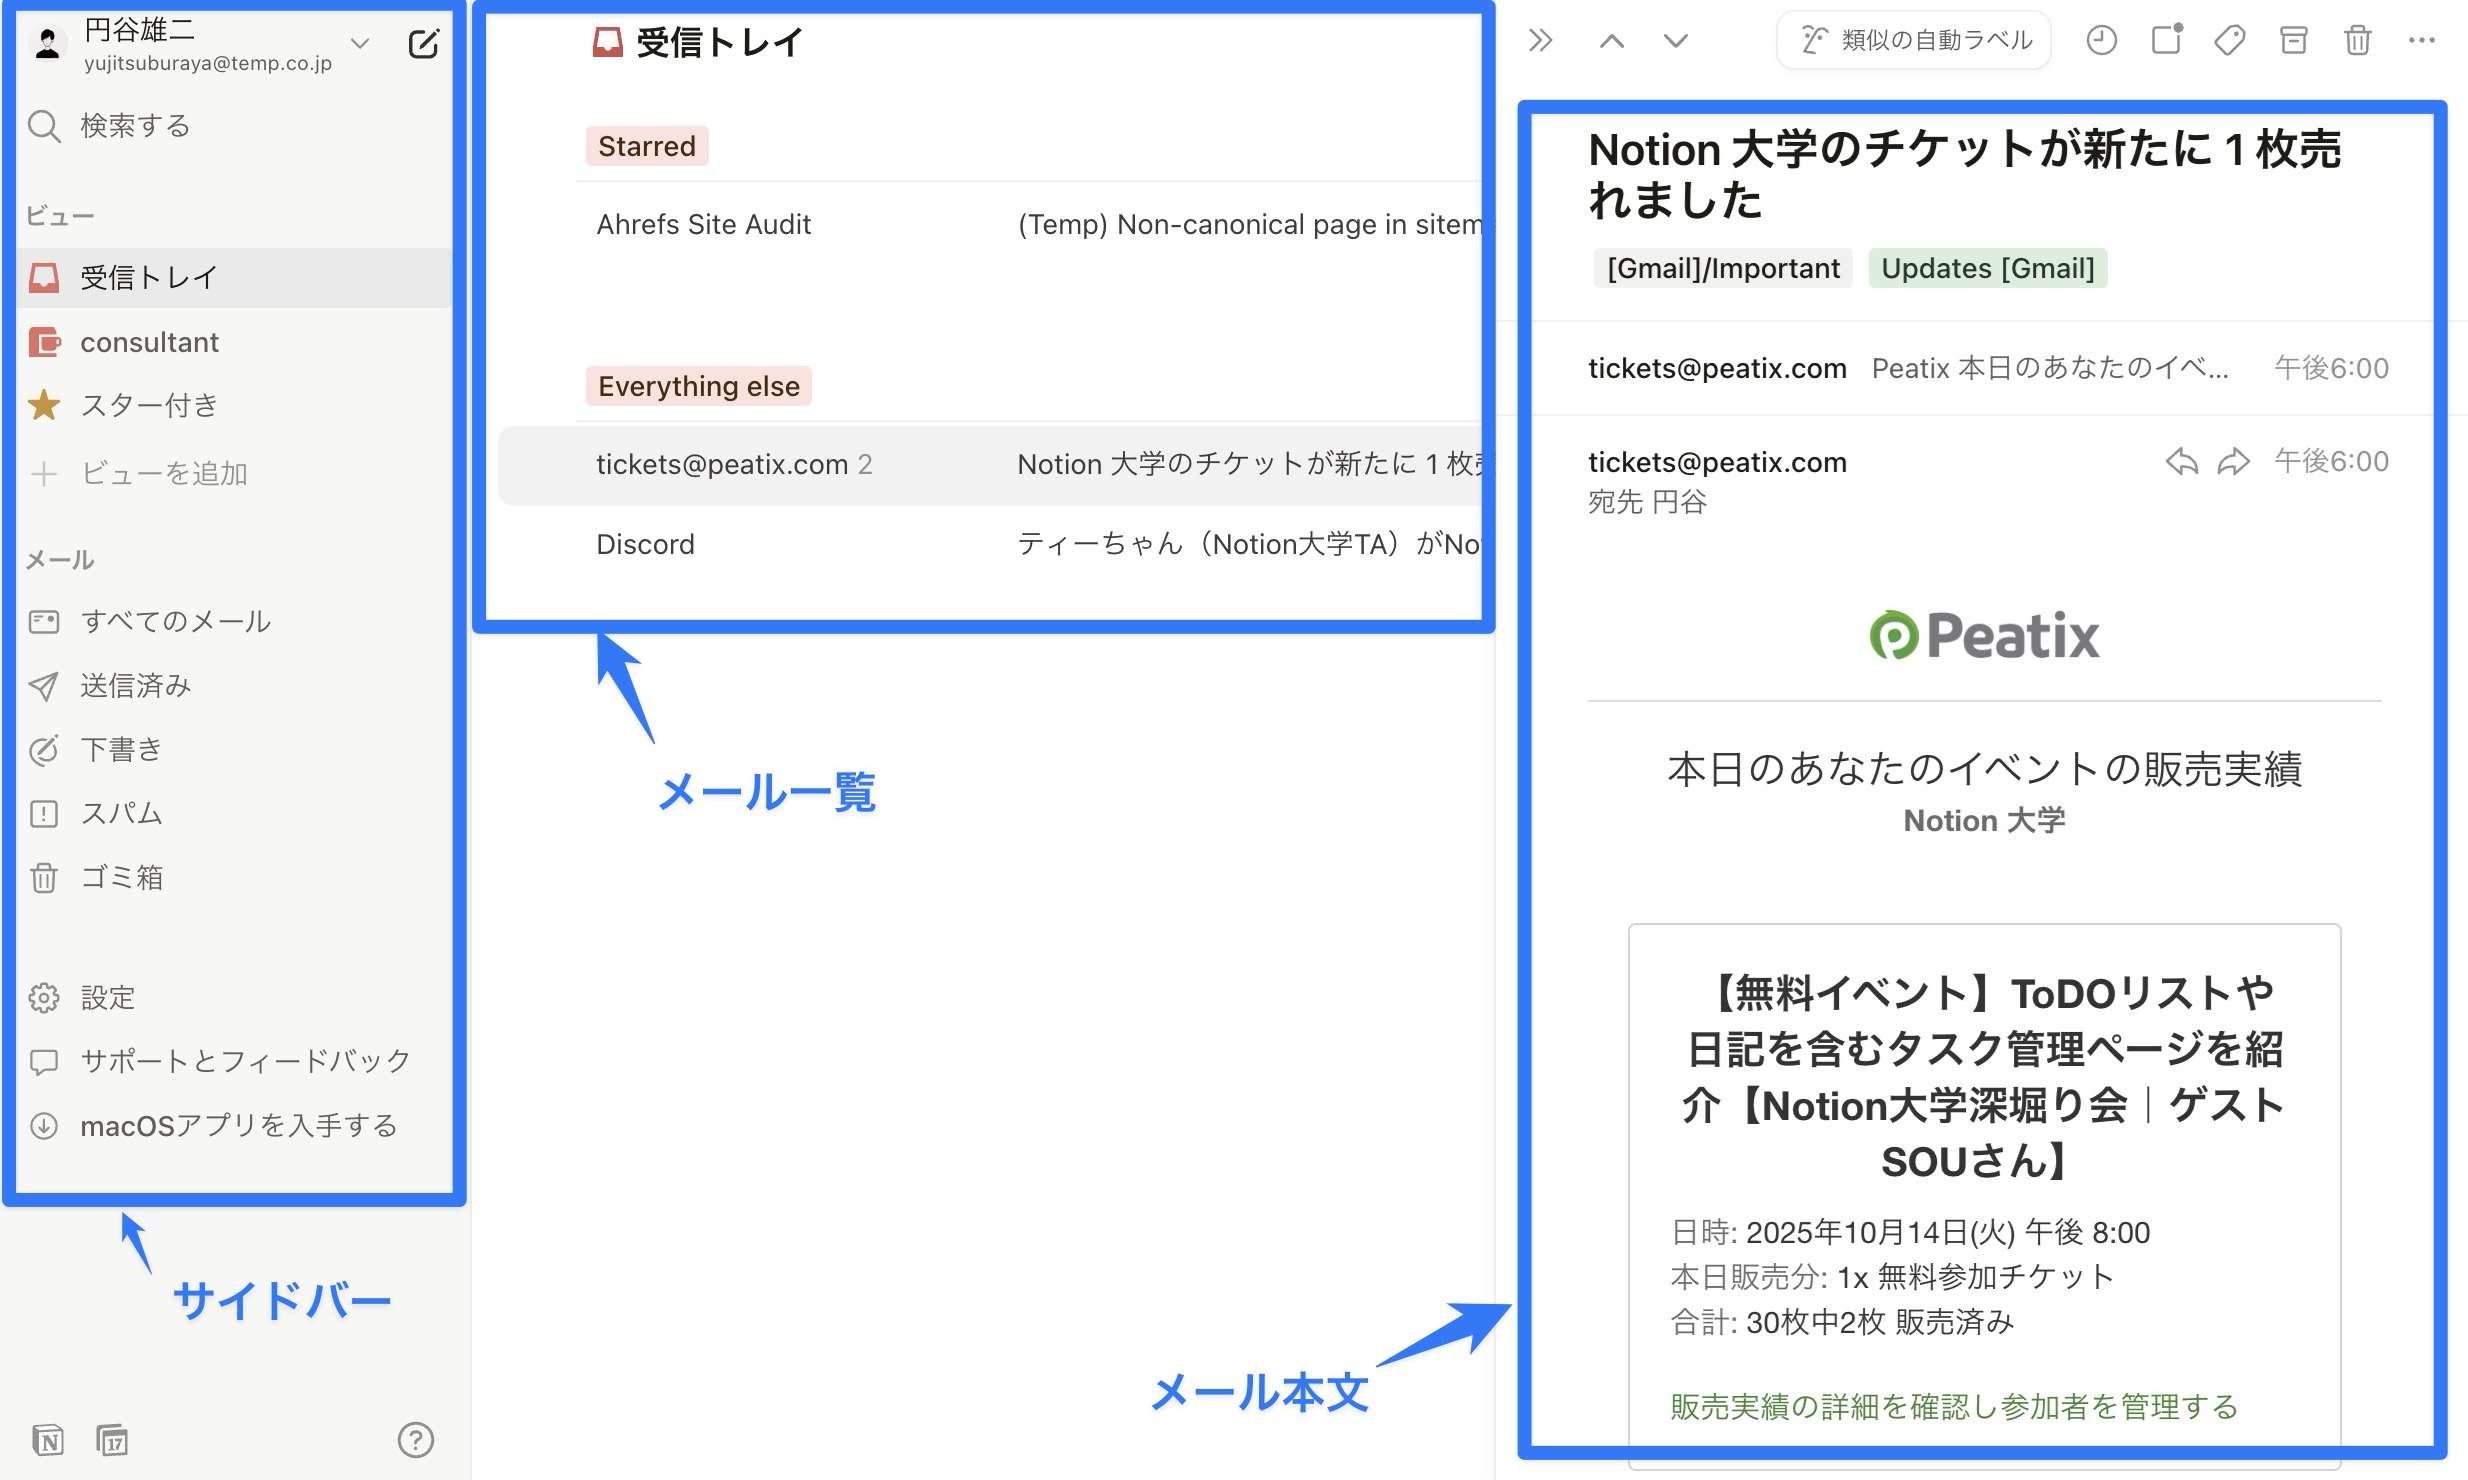Image resolution: width=2468 pixels, height=1480 pixels.
Task: Open Notion Calendar icon at sidebar bottom
Action: point(112,1440)
